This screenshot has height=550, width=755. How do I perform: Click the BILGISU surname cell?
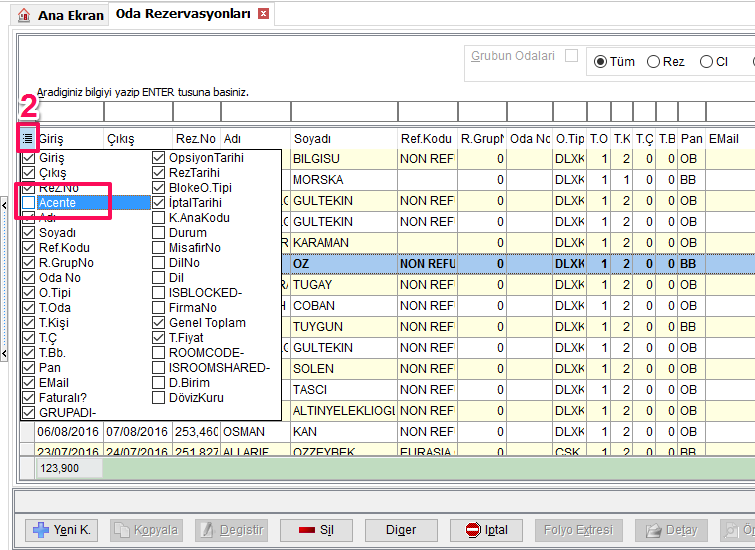tap(344, 159)
